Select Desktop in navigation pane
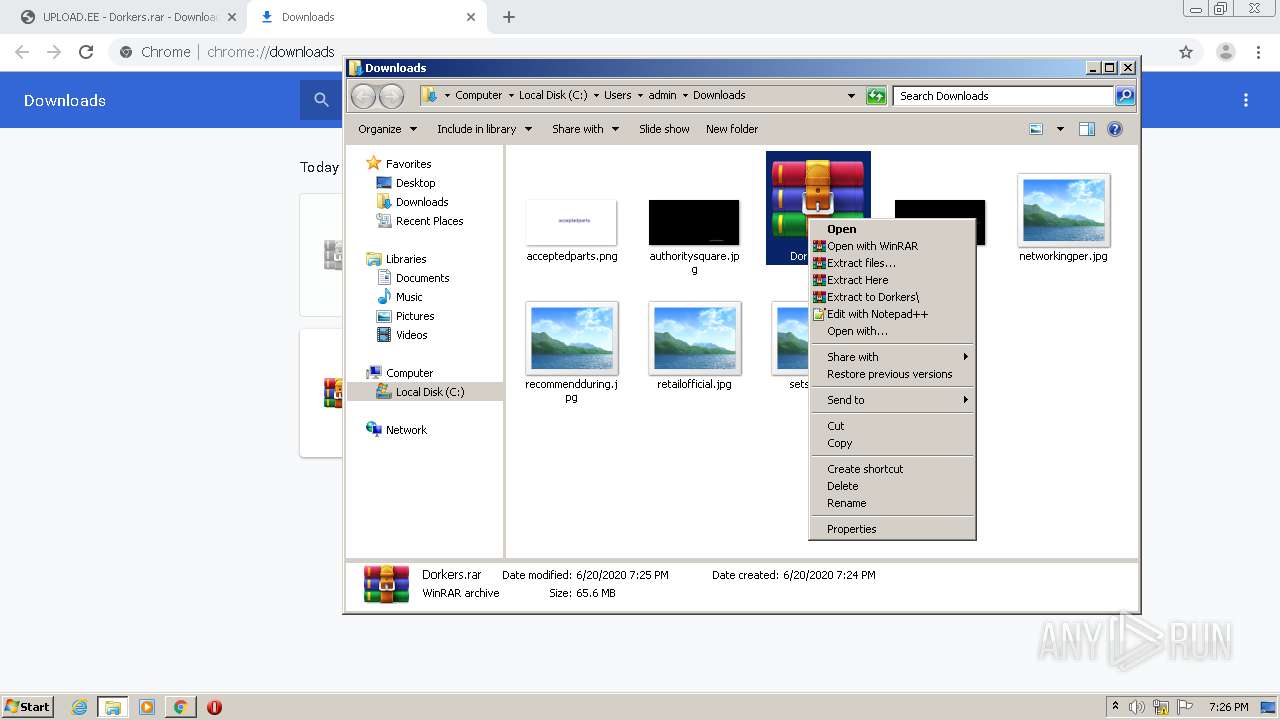Image resolution: width=1280 pixels, height=720 pixels. pyautogui.click(x=415, y=183)
